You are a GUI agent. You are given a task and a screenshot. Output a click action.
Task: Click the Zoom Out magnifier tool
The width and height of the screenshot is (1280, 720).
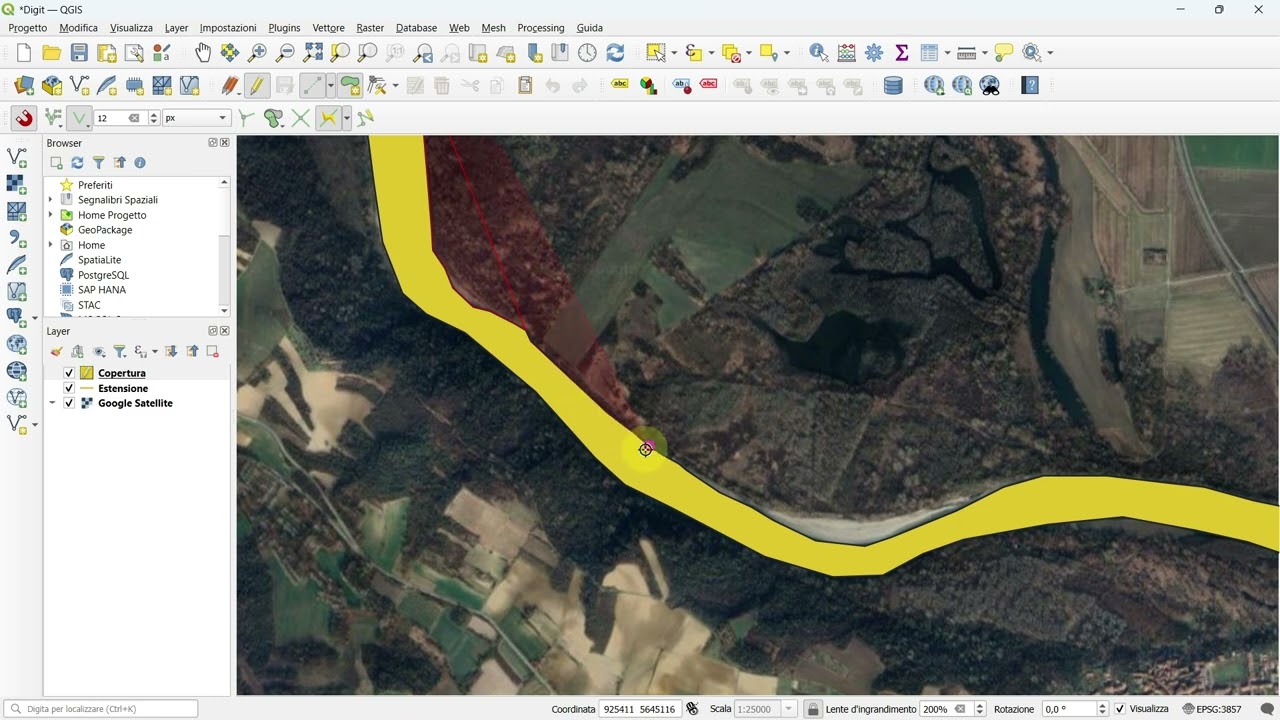point(285,53)
